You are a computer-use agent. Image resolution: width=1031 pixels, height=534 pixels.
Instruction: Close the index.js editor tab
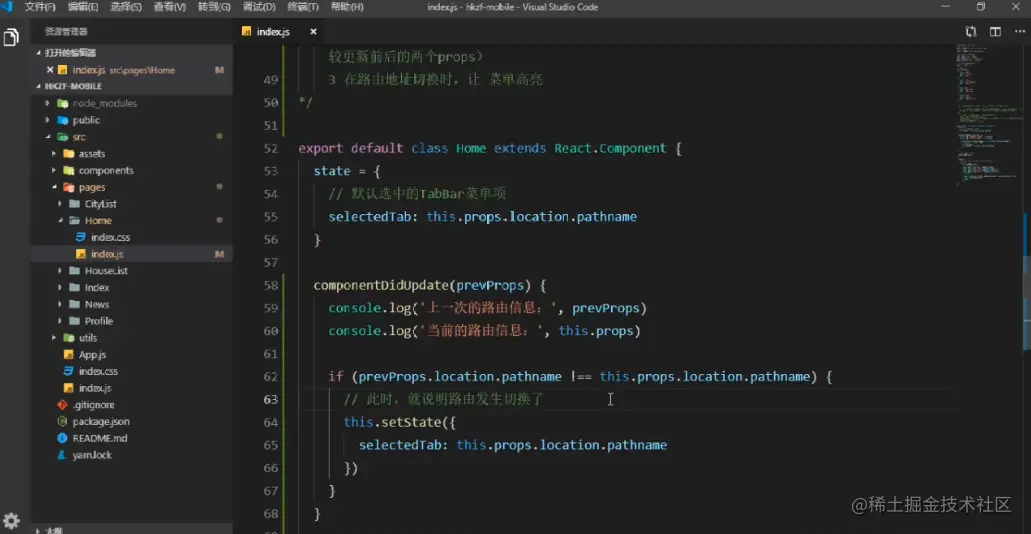pos(314,32)
